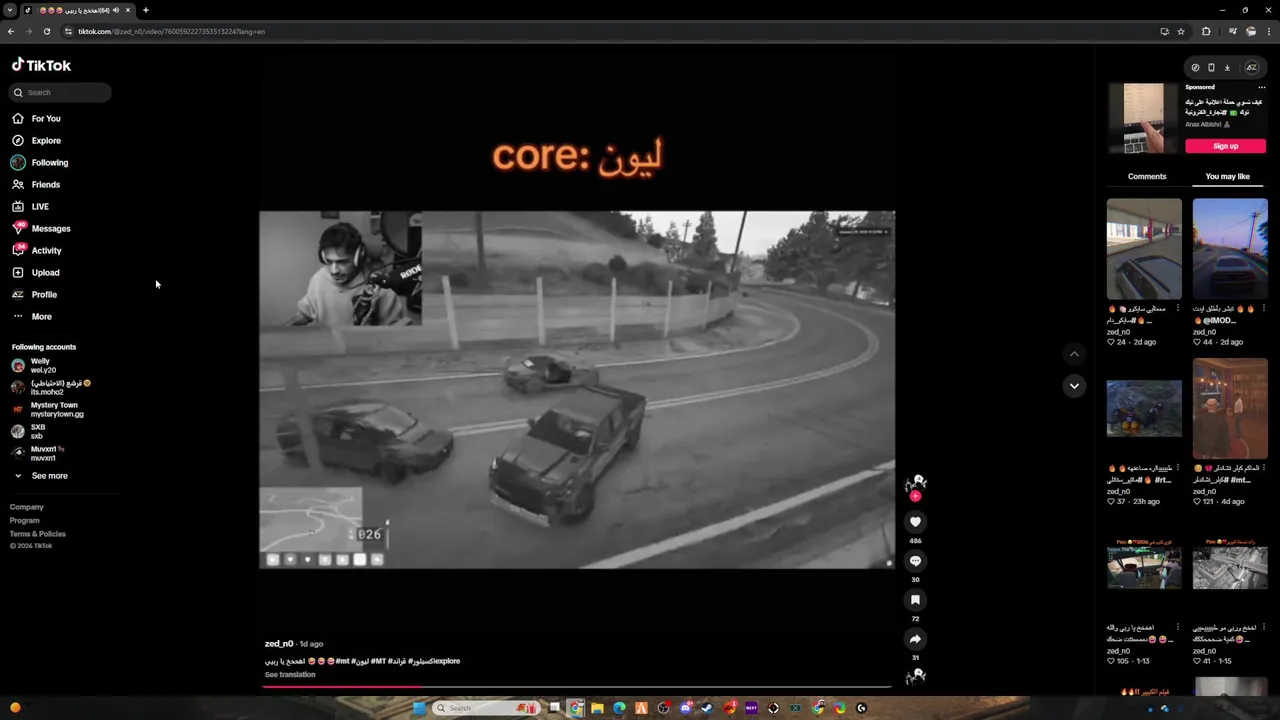Open the Mystery Town account

click(47, 409)
